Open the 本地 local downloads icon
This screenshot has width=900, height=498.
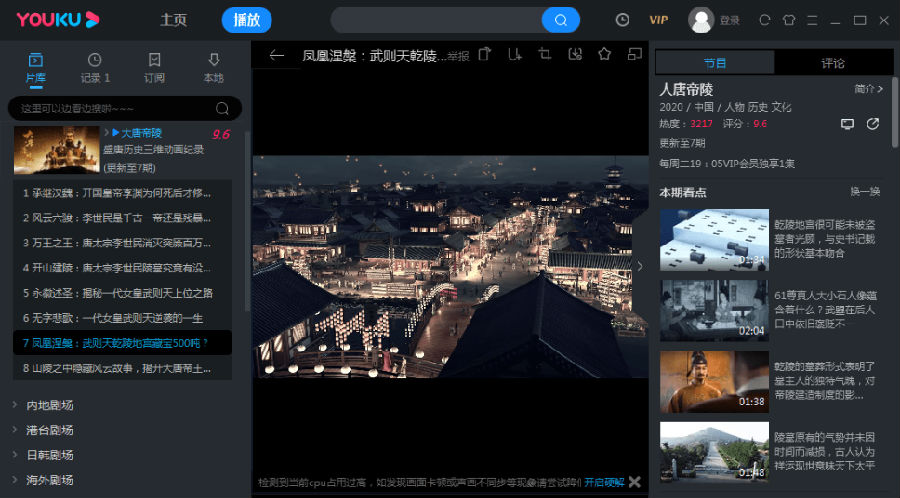[213, 67]
